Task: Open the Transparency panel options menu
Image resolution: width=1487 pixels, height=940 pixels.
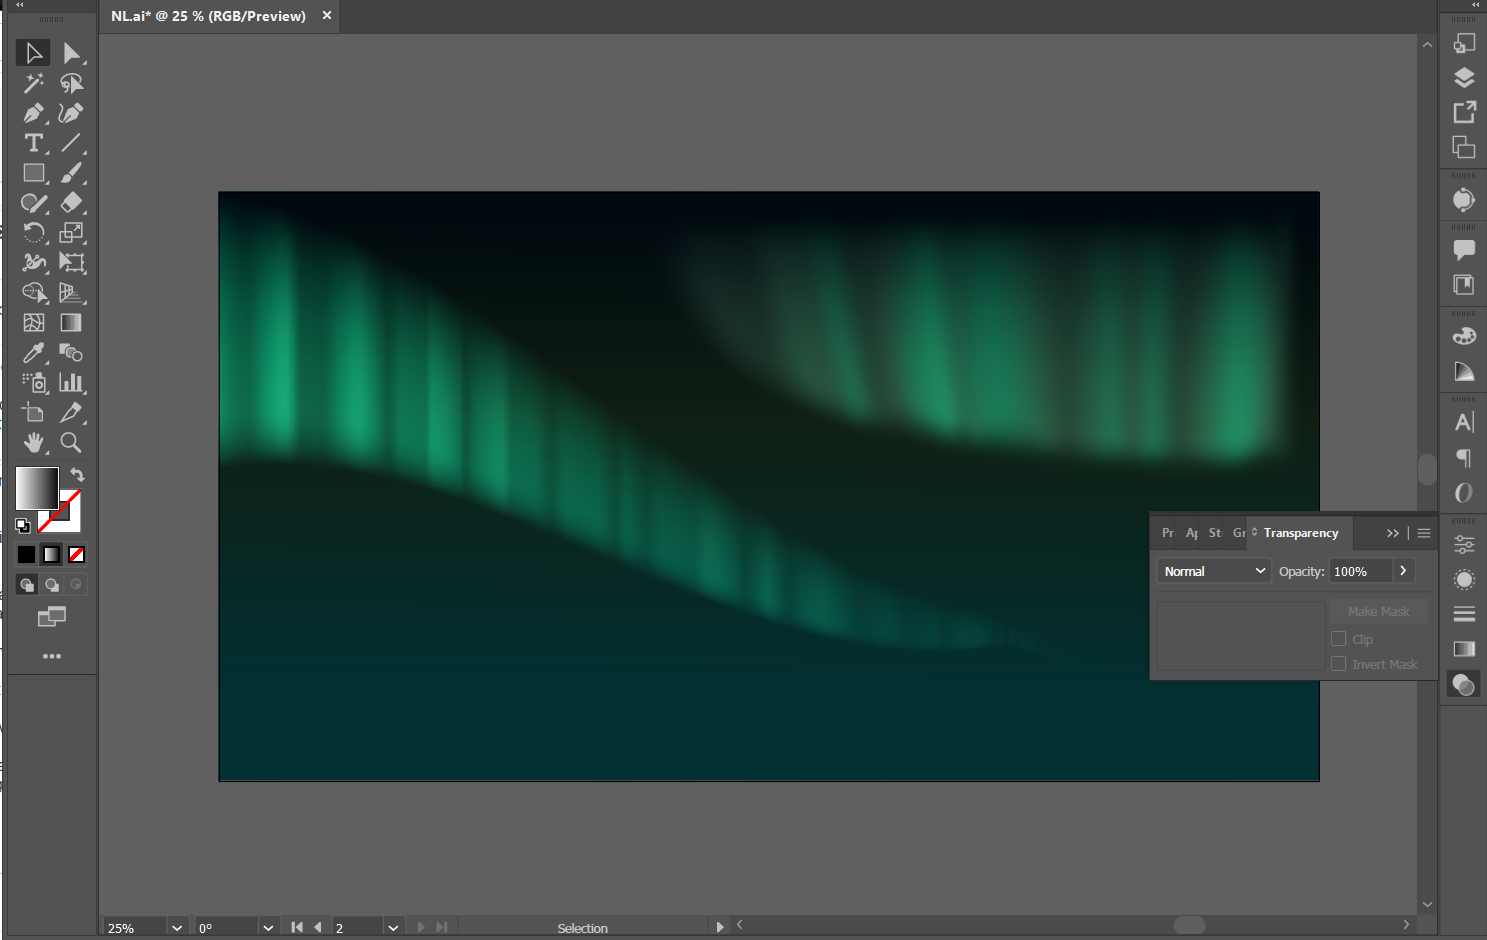Action: [1424, 533]
